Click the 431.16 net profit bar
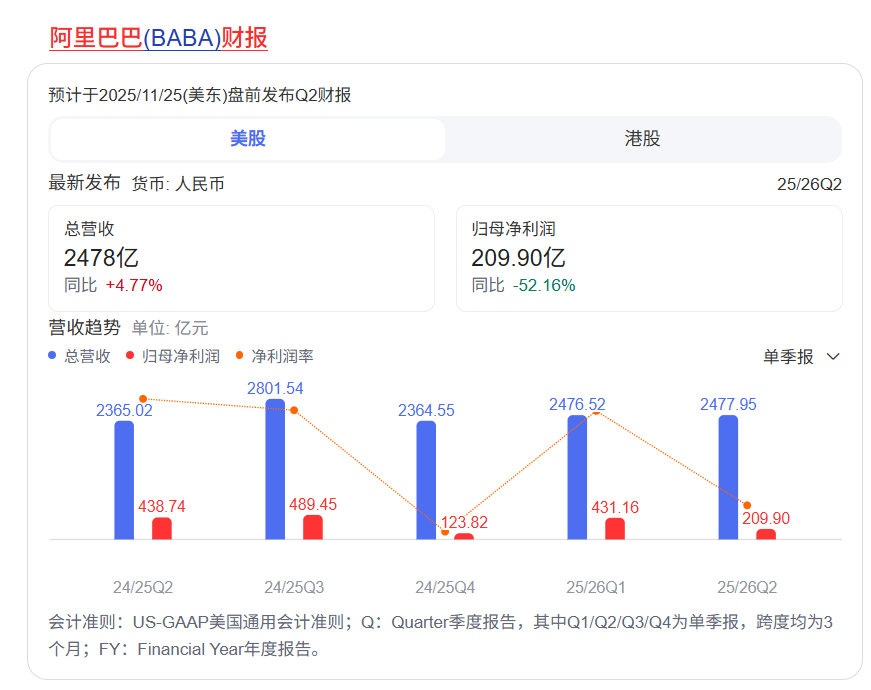This screenshot has height=690, width=871. 615,529
